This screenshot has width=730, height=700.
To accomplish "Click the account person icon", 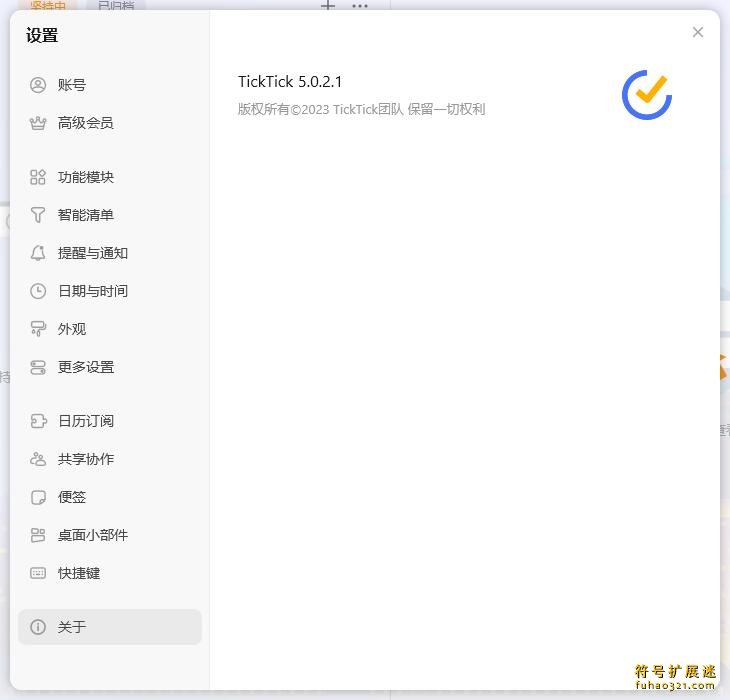I will pyautogui.click(x=38, y=85).
